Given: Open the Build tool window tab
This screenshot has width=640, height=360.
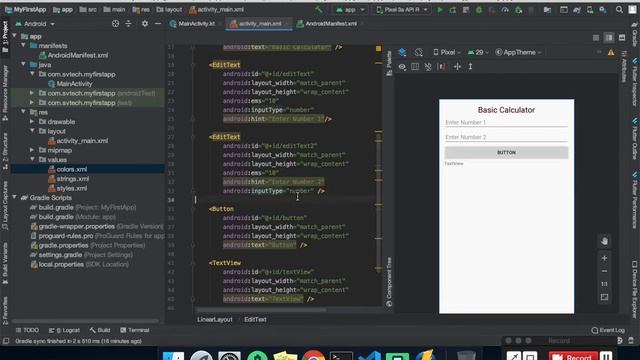Looking at the screenshot, I should 100,330.
